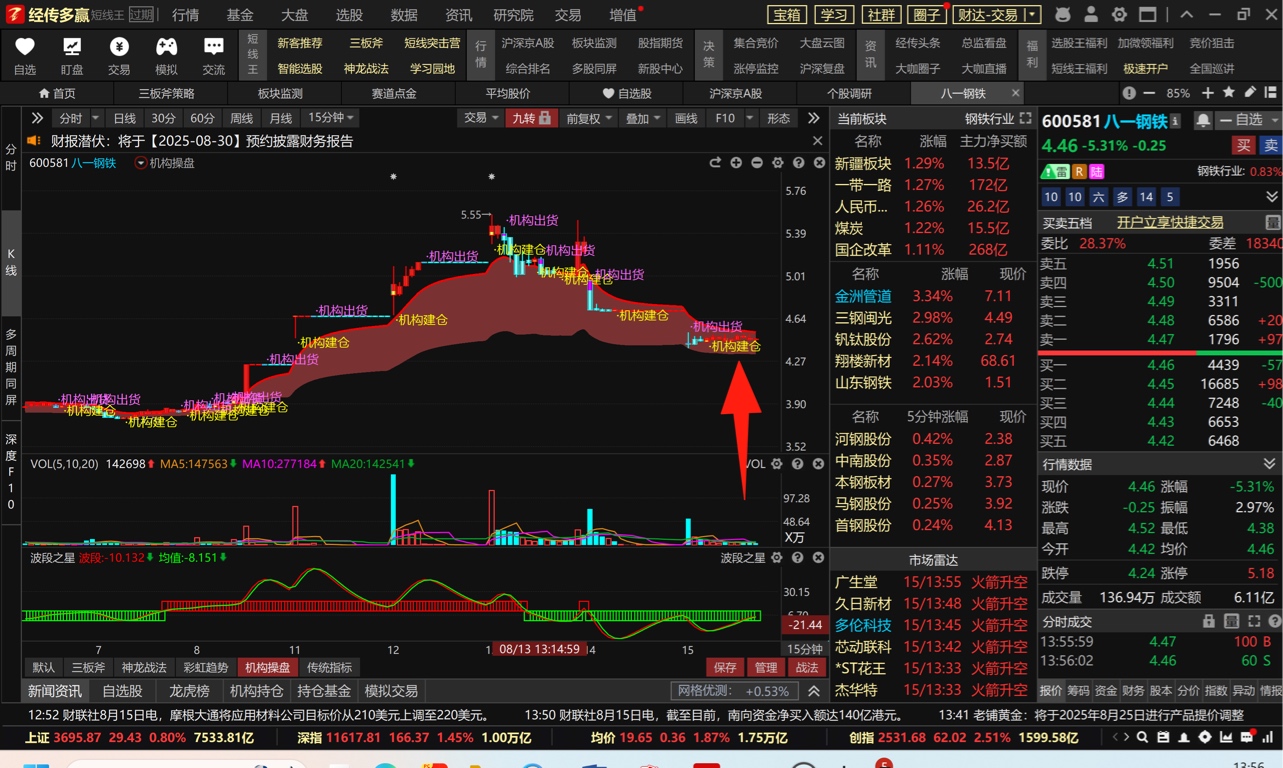The image size is (1283, 768).
Task: Open the 盯盘 monitor icon
Action: point(72,47)
